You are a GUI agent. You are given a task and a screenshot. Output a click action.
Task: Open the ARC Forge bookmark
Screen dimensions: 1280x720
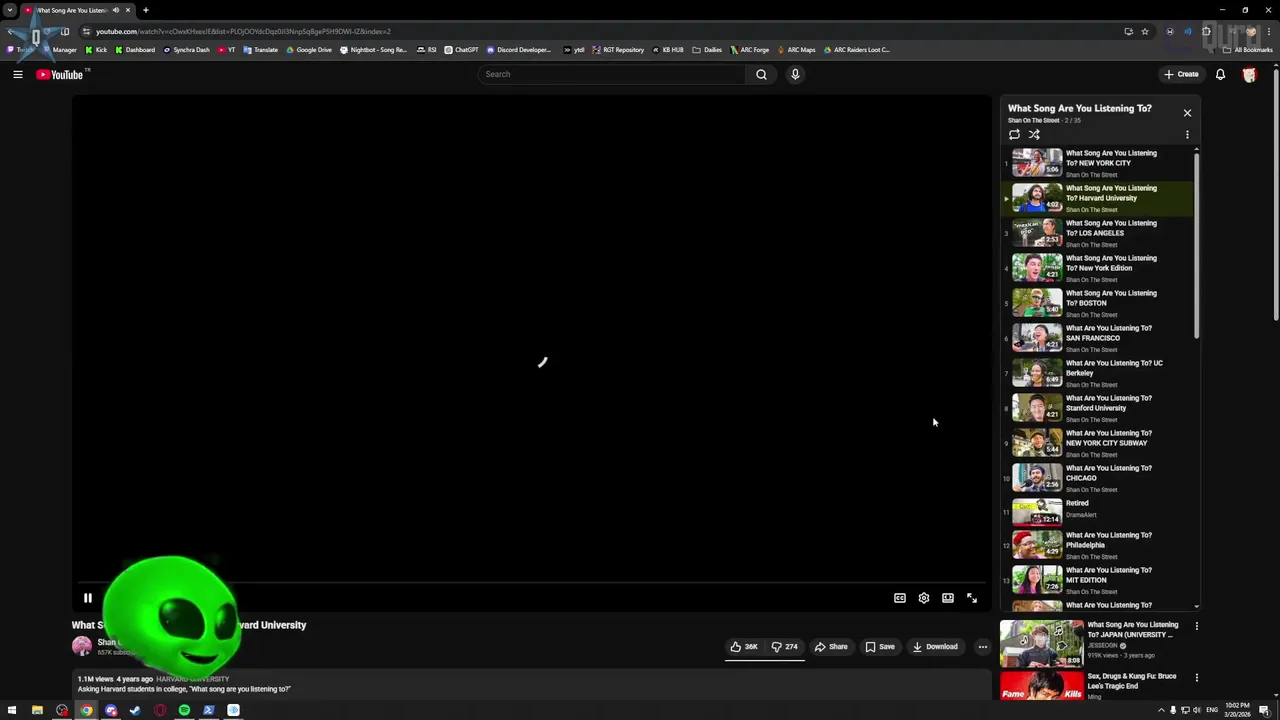pos(750,50)
